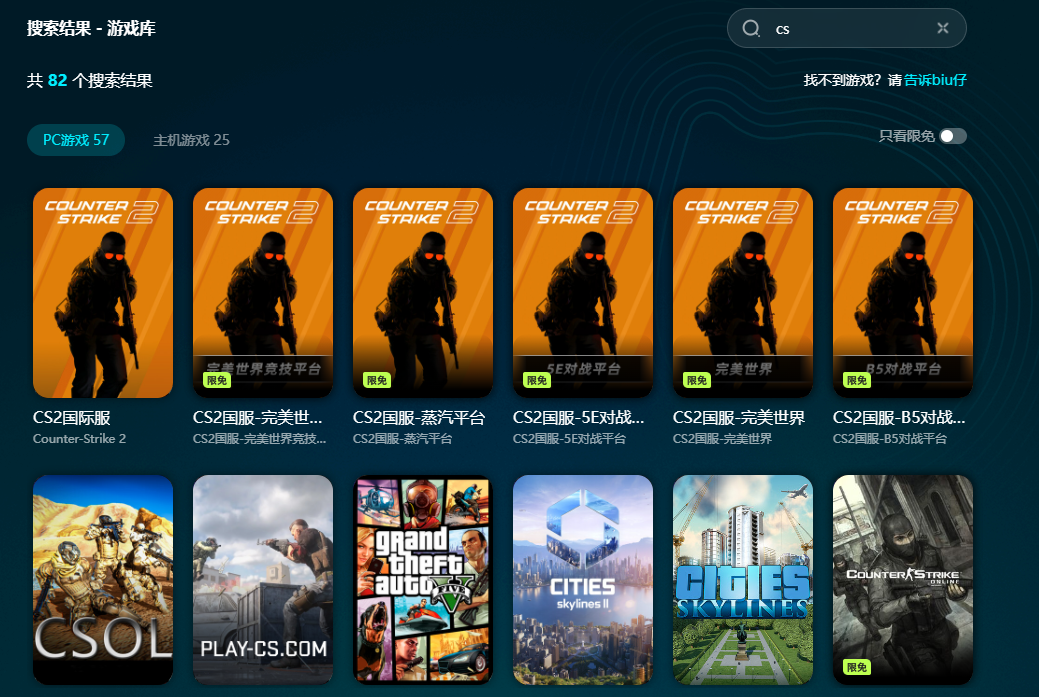Click the 限免 badge on B5对战平台 cover
Image resolution: width=1039 pixels, height=697 pixels.
pyautogui.click(x=857, y=380)
